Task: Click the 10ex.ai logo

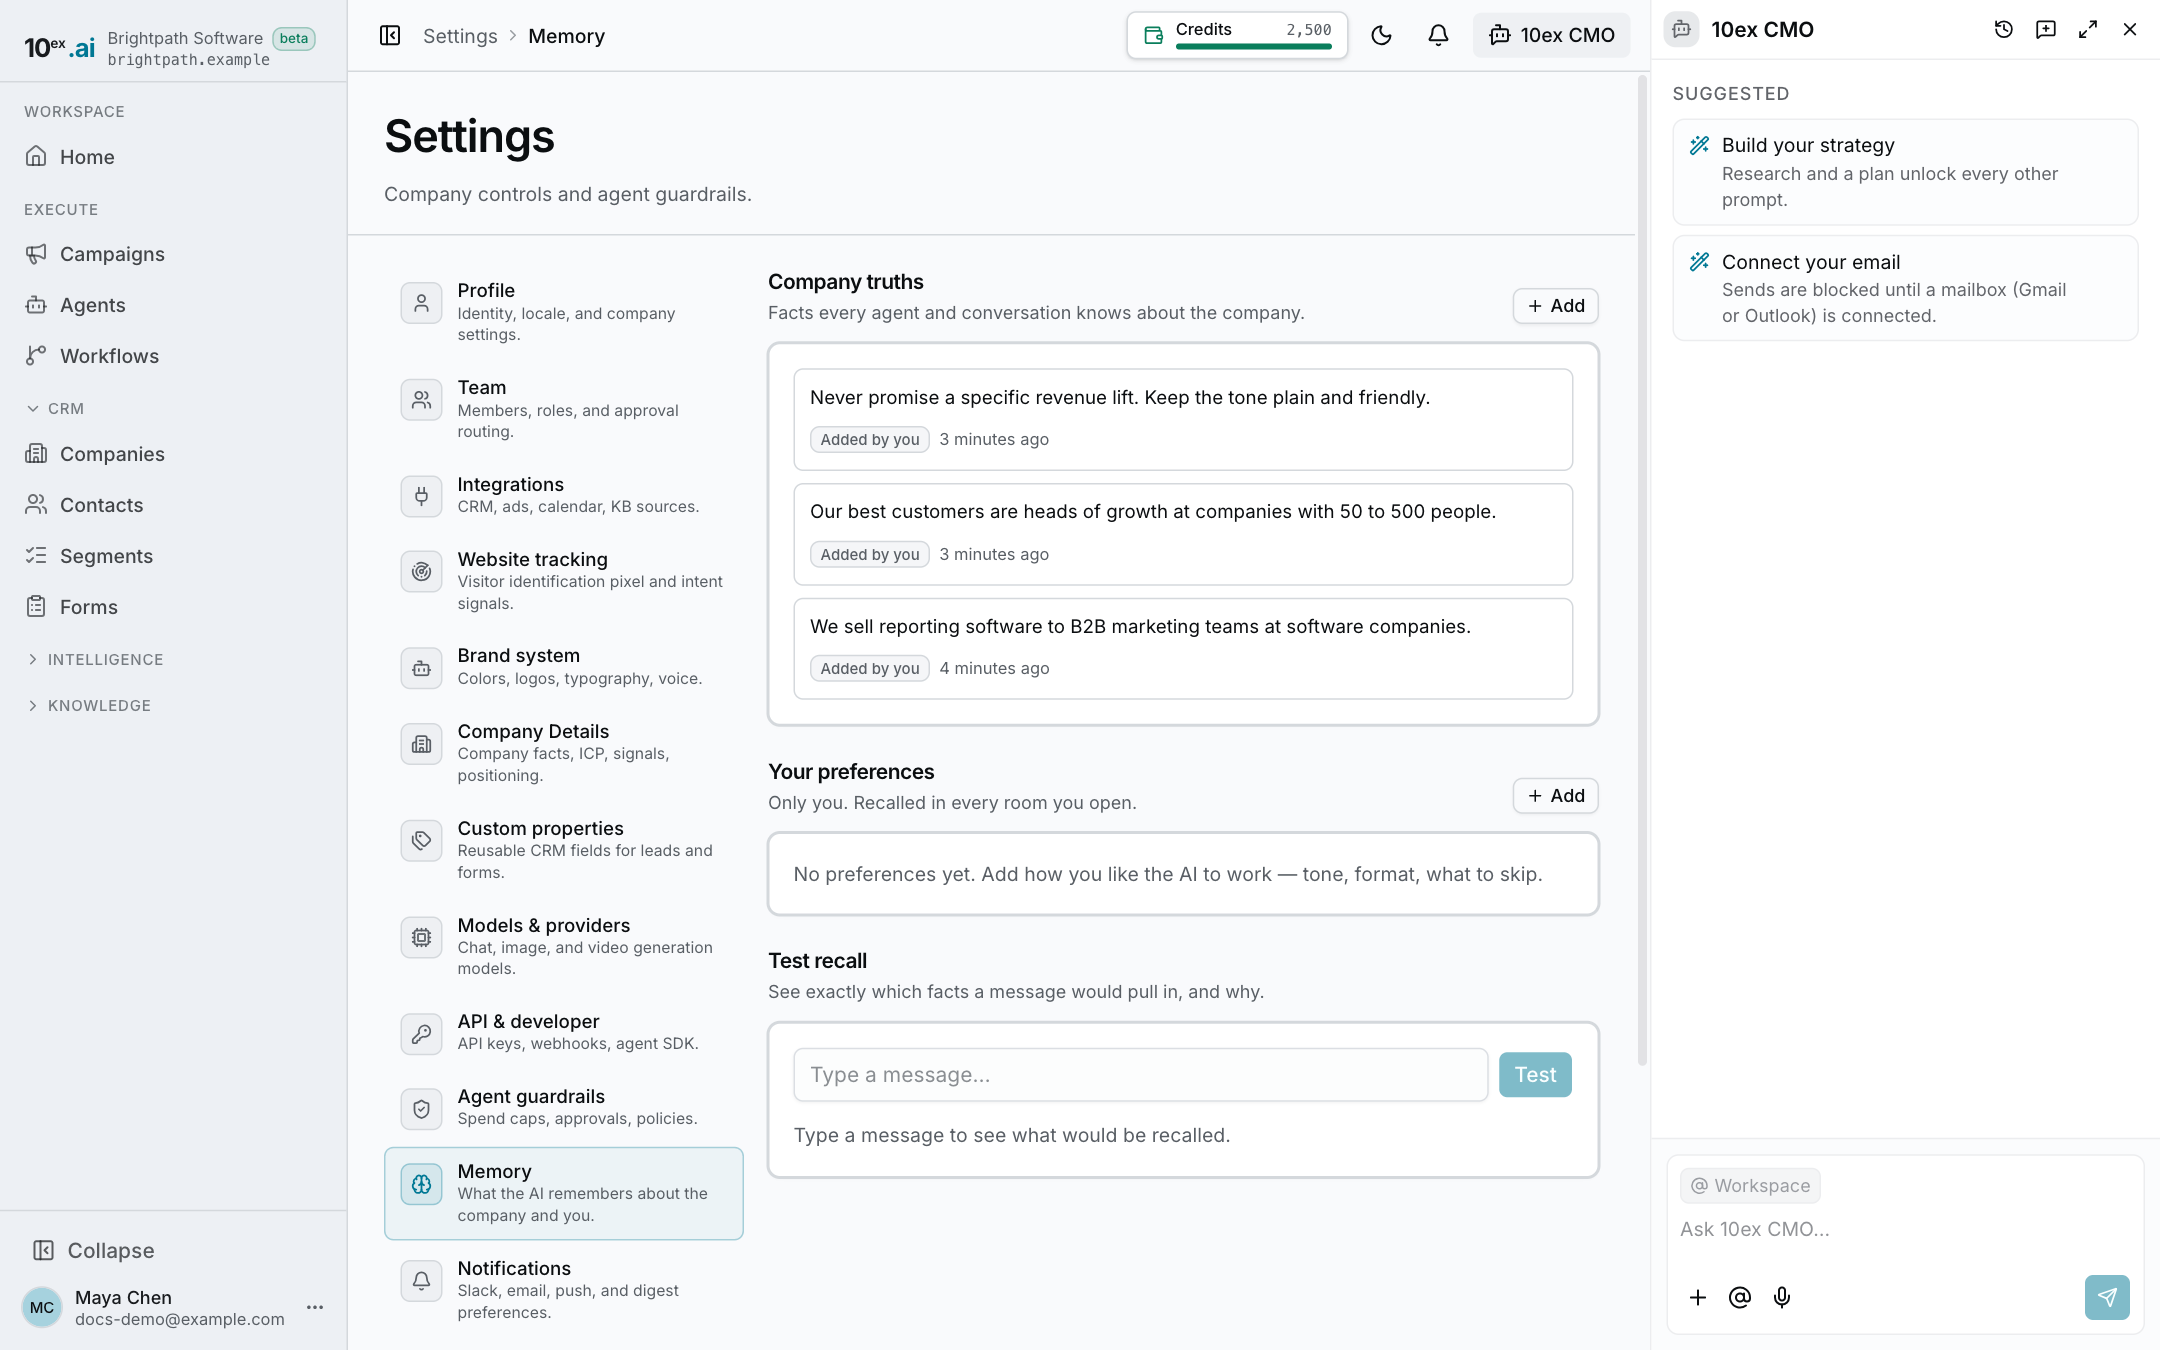Action: pos(59,47)
